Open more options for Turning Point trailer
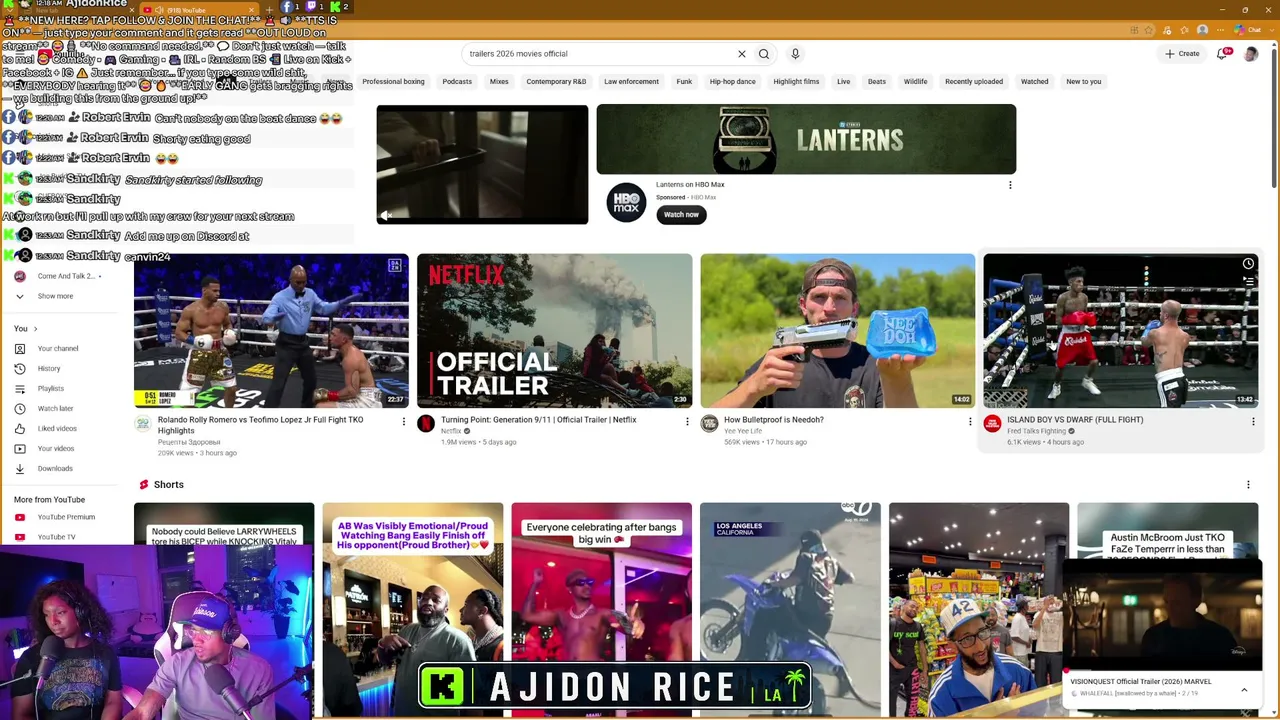Image resolution: width=1280 pixels, height=720 pixels. (687, 422)
